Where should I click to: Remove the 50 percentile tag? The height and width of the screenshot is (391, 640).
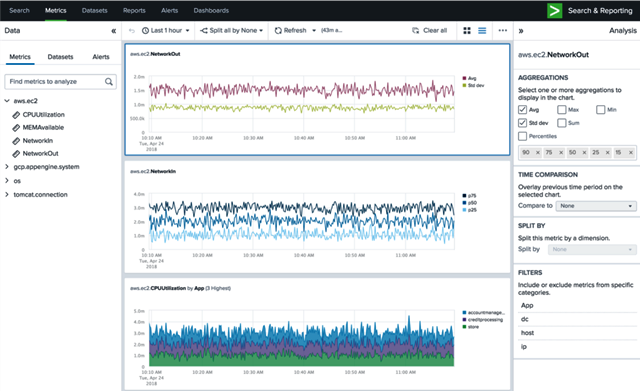[584, 153]
